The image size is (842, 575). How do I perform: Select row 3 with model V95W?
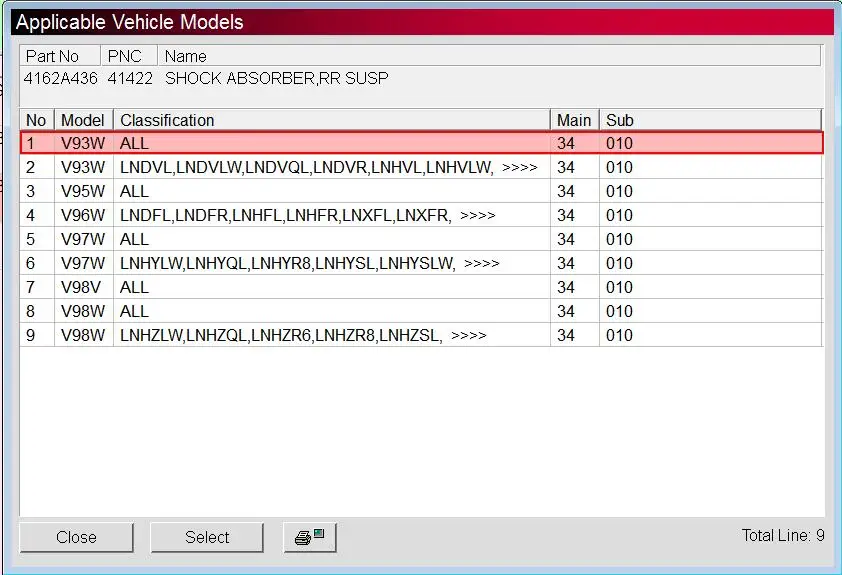pyautogui.click(x=422, y=191)
